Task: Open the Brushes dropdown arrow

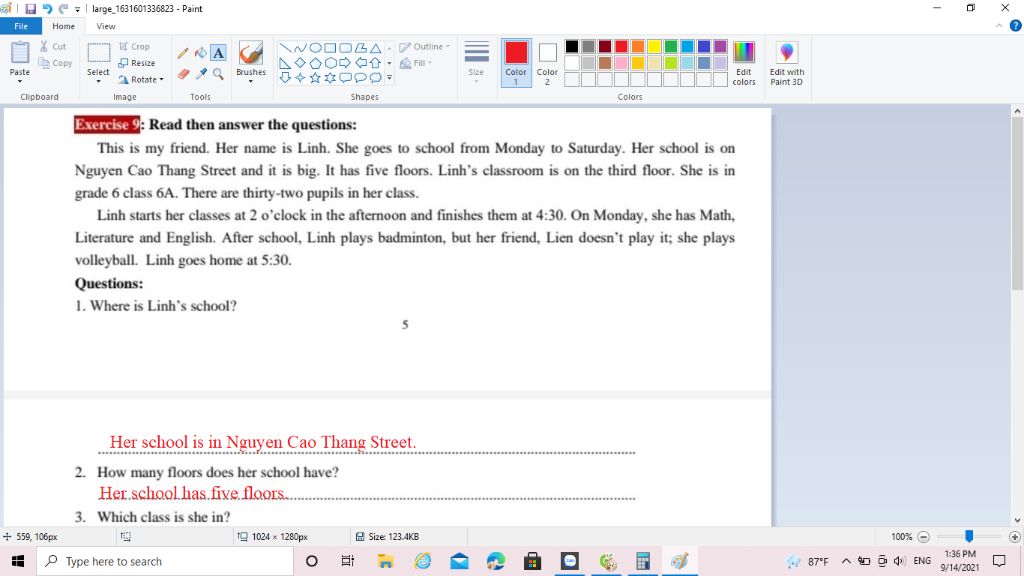Action: click(x=251, y=82)
